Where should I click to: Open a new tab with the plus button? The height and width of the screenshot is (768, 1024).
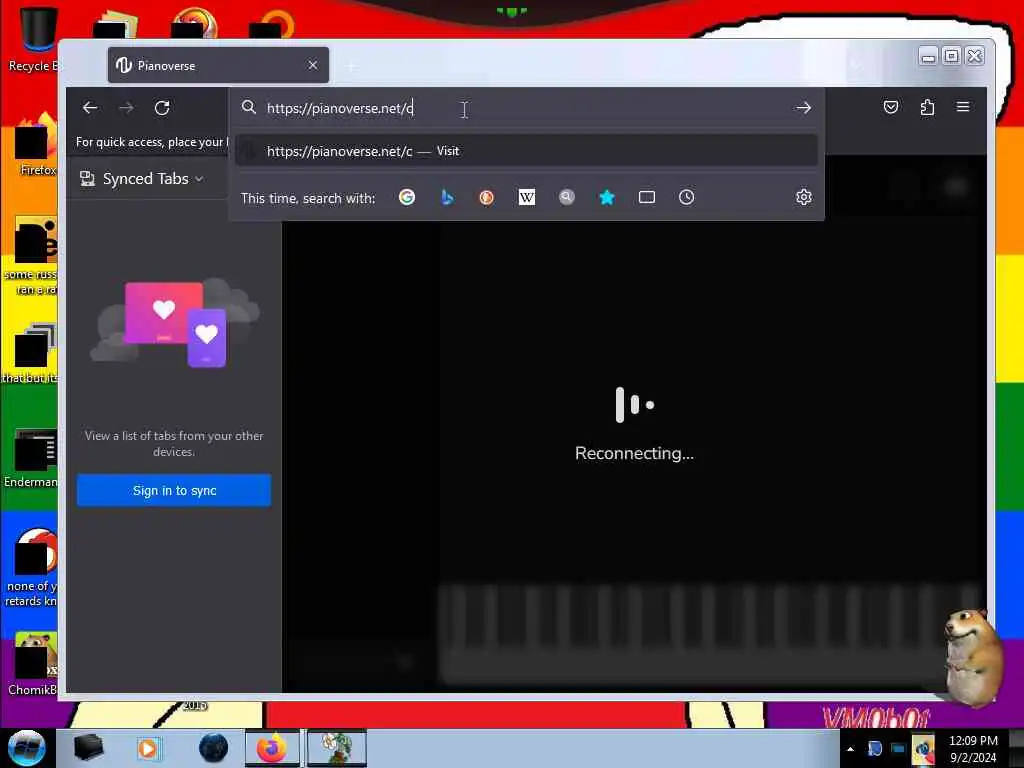pyautogui.click(x=351, y=66)
